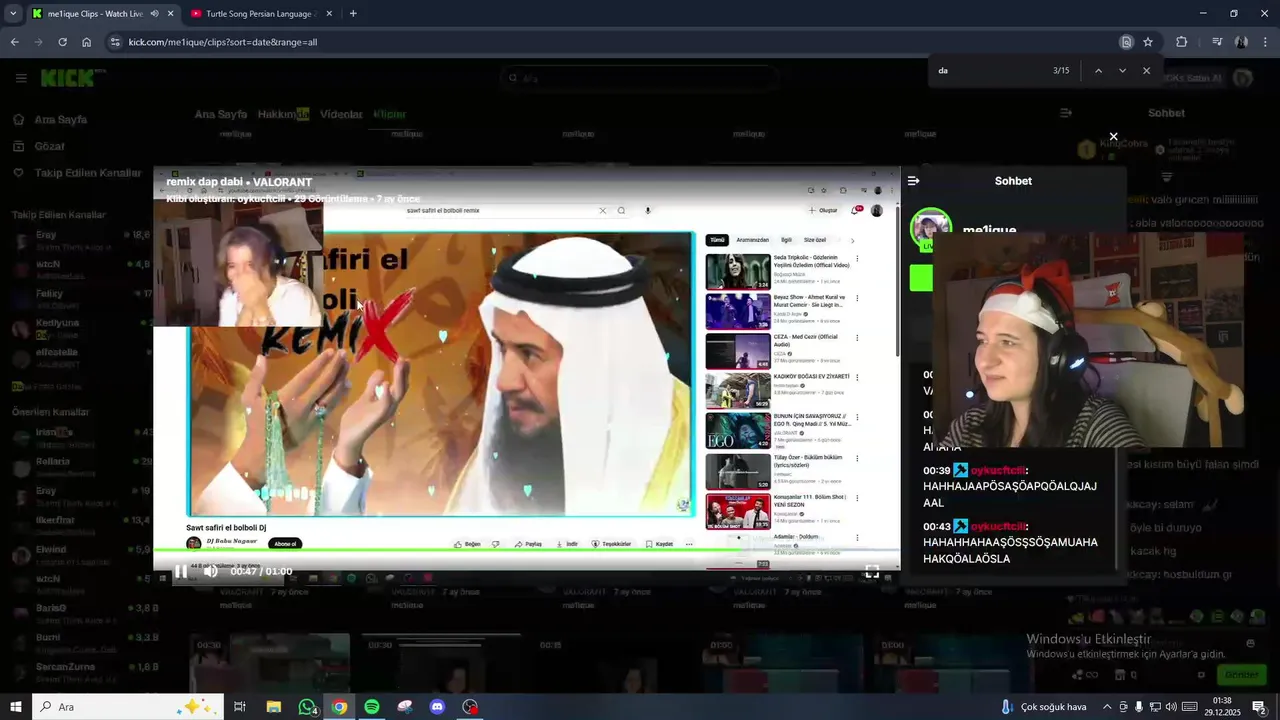Click the background Gönder send button
Screen dimensions: 1280x720
click(1242, 675)
